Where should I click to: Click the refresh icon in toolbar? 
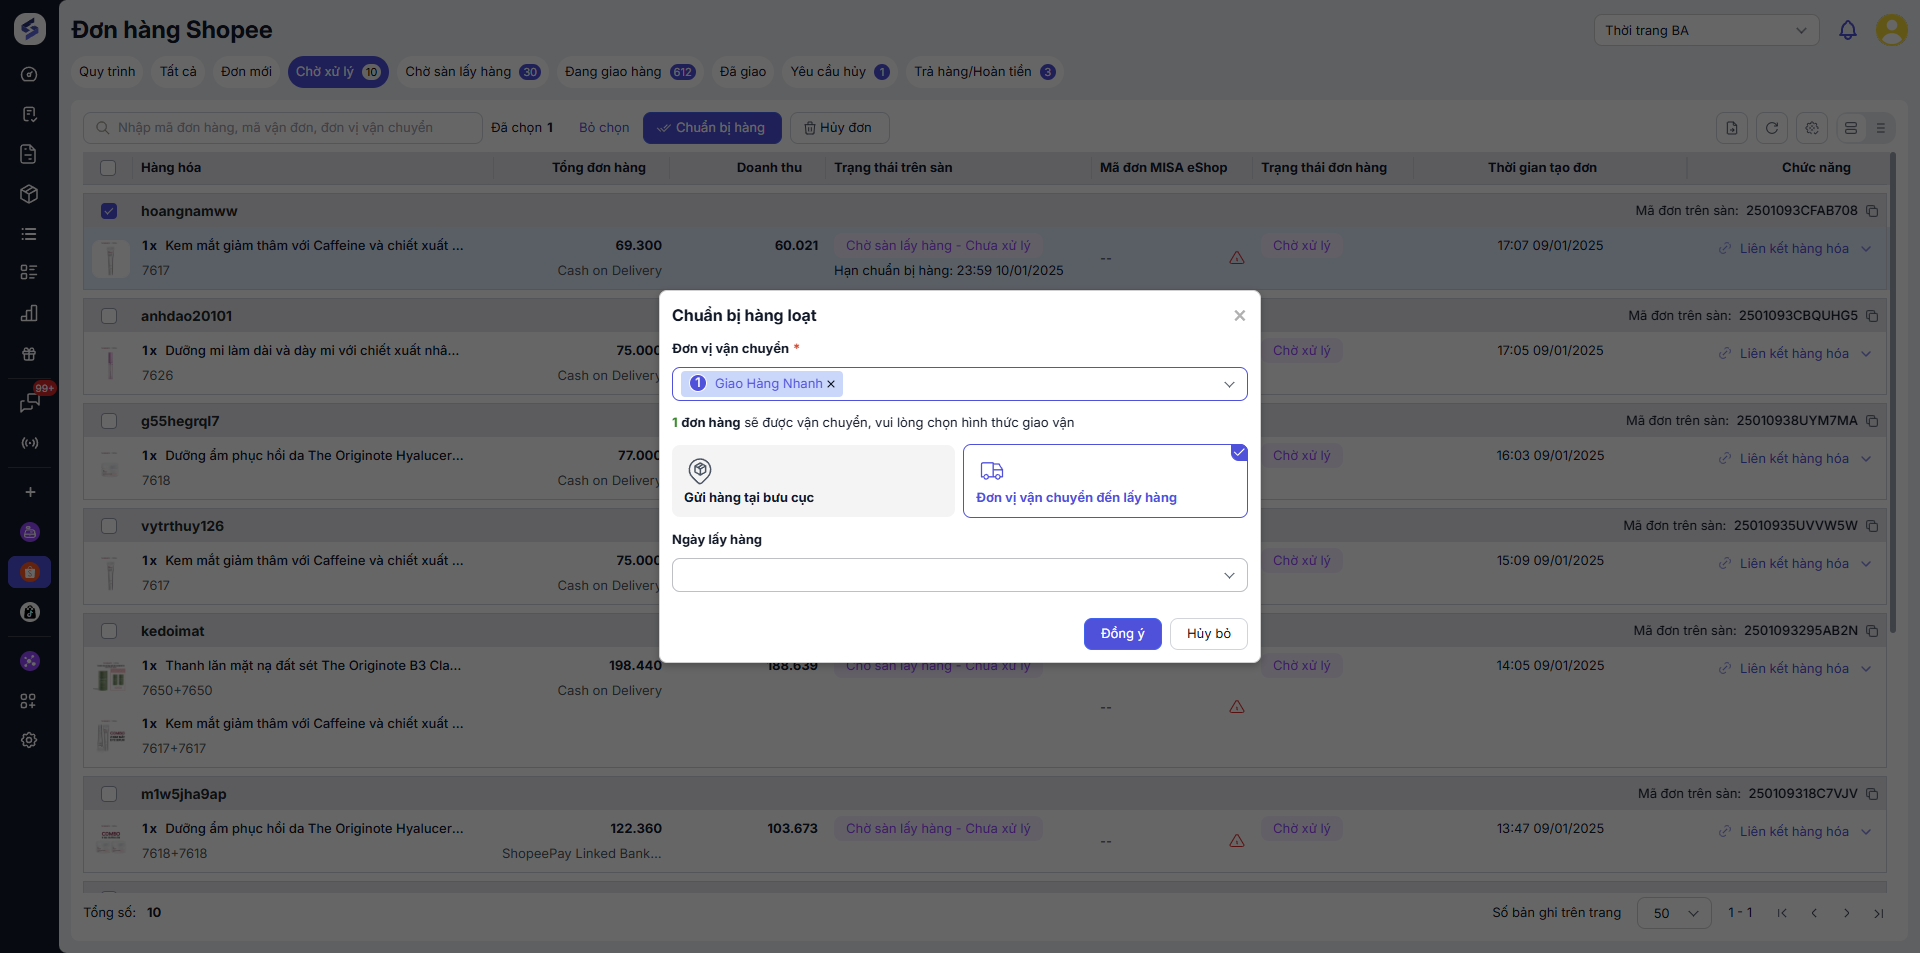[x=1772, y=128]
